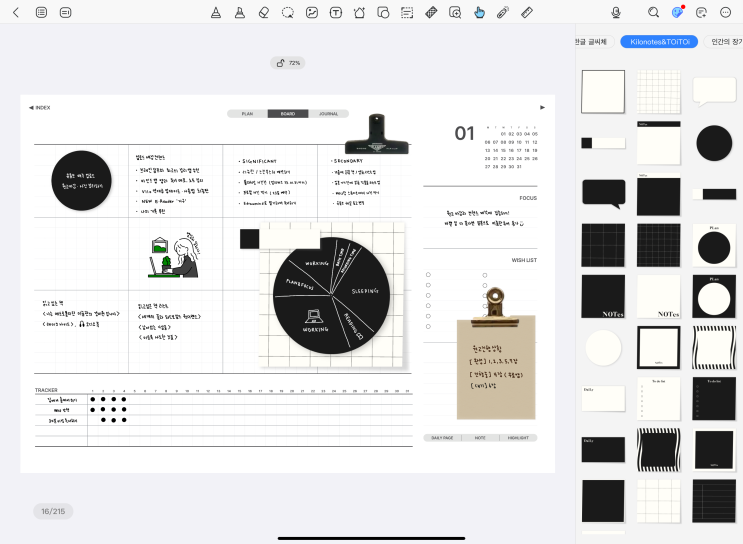Open the more options ellipsis menu
The width and height of the screenshot is (743, 544).
tap(725, 13)
